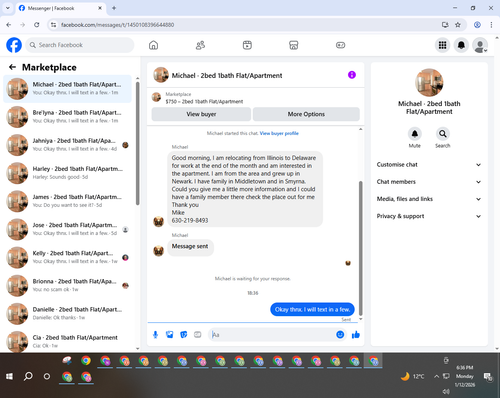The image size is (500, 398).
Task: Choose a GIF icon in composer
Action: coord(197,335)
